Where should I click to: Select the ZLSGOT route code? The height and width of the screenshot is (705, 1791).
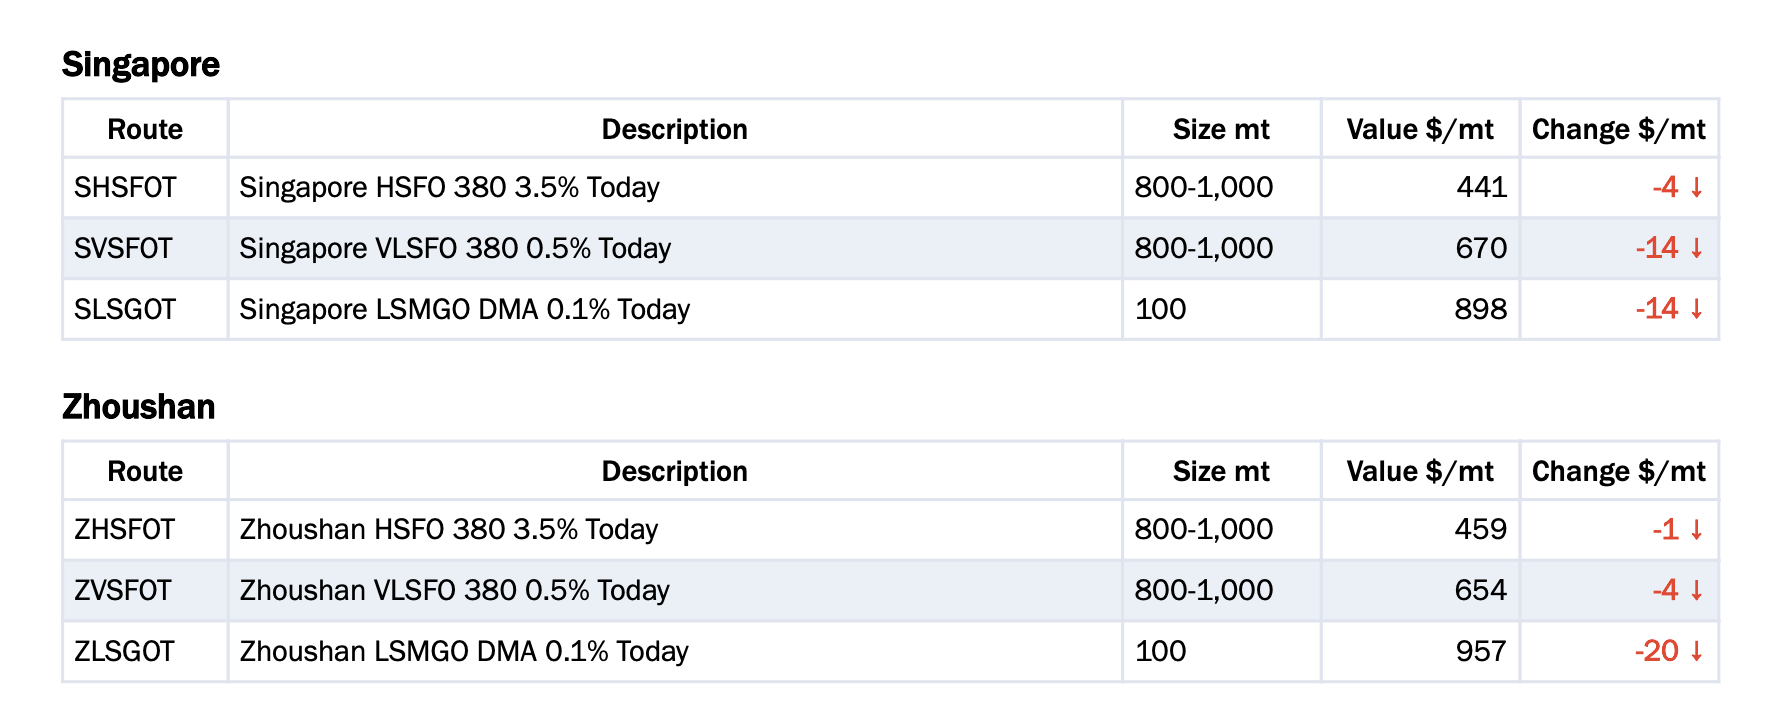124,651
